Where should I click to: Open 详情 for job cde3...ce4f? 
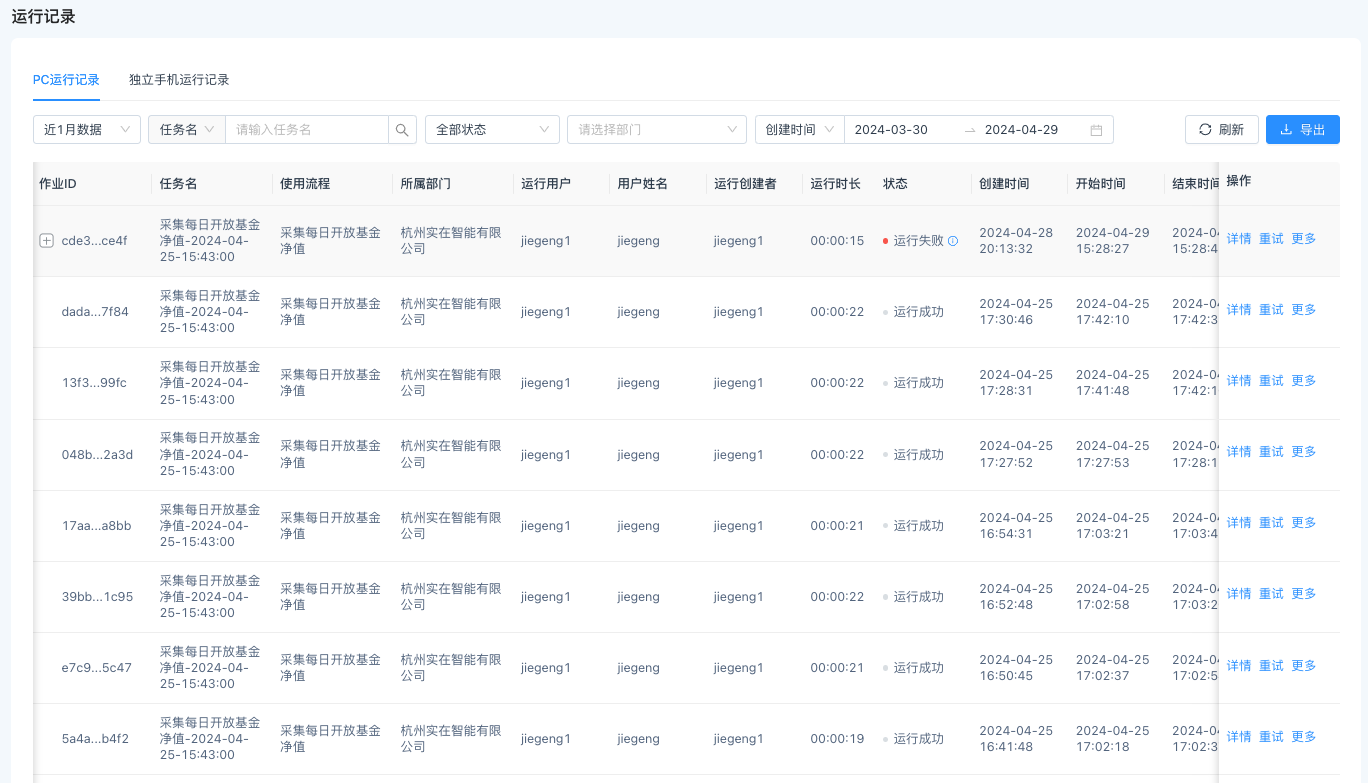(1238, 239)
